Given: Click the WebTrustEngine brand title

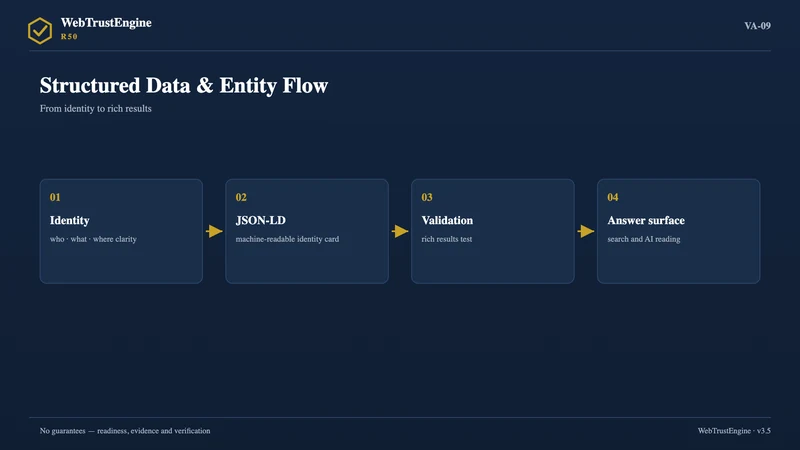Looking at the screenshot, I should click(x=106, y=22).
